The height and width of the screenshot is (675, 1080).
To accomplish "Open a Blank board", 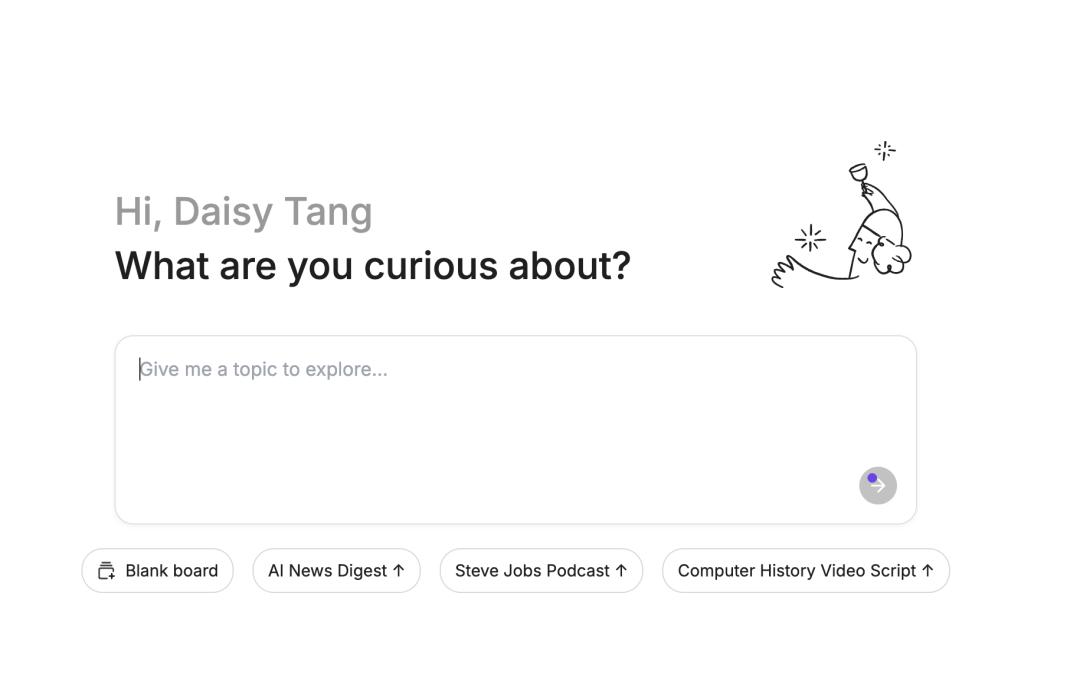I will 158,571.
